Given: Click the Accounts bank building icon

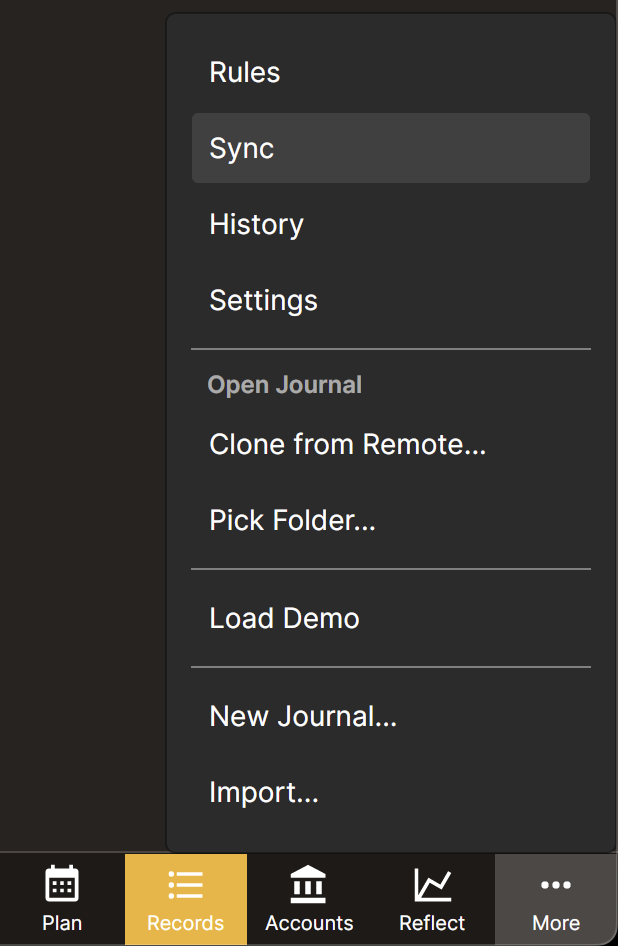Looking at the screenshot, I should (x=308, y=884).
